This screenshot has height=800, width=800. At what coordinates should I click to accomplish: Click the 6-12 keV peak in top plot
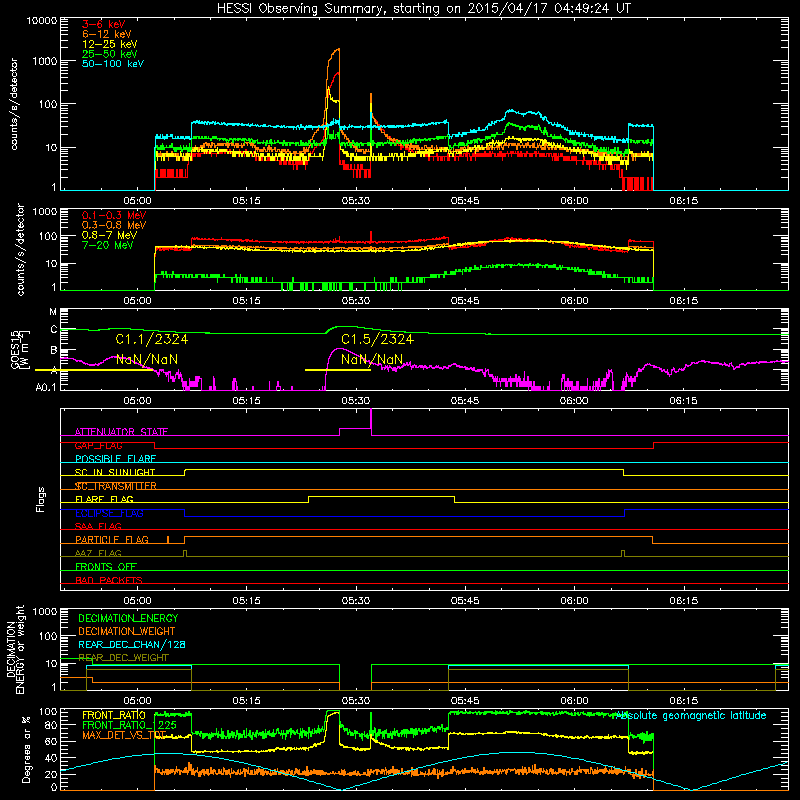[x=337, y=49]
